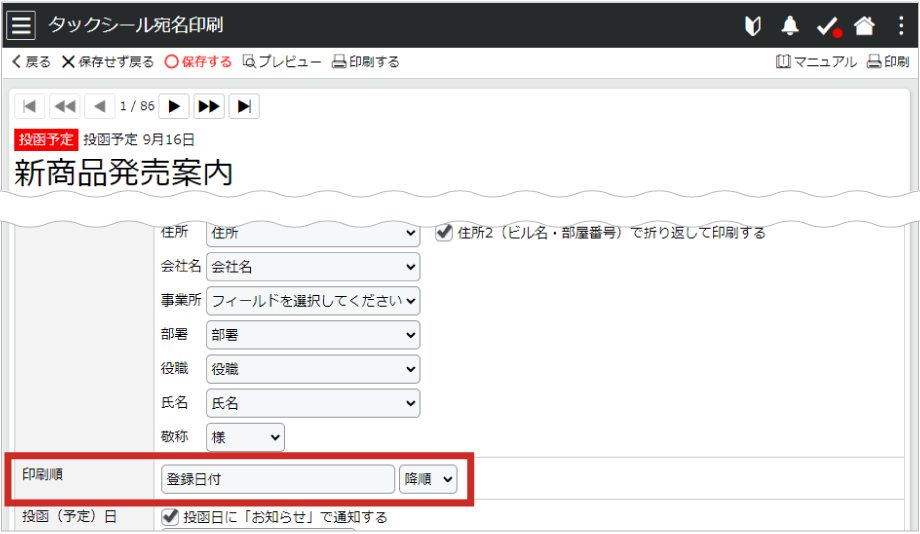Open the 役職 field dropdown
The height and width of the screenshot is (534, 920).
(x=313, y=369)
